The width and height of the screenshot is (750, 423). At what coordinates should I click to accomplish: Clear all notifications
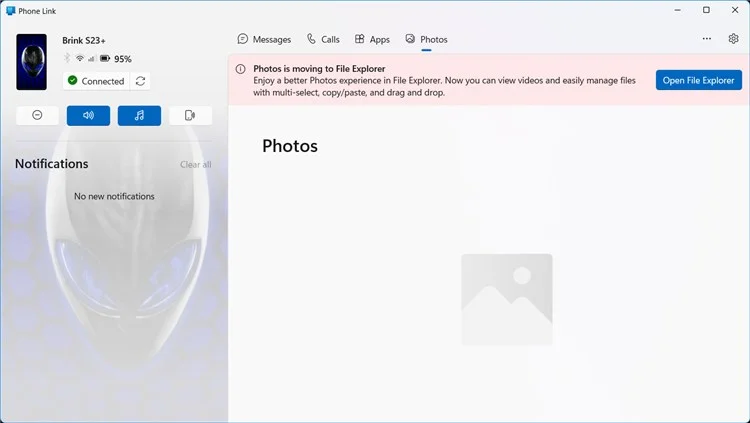(x=196, y=164)
